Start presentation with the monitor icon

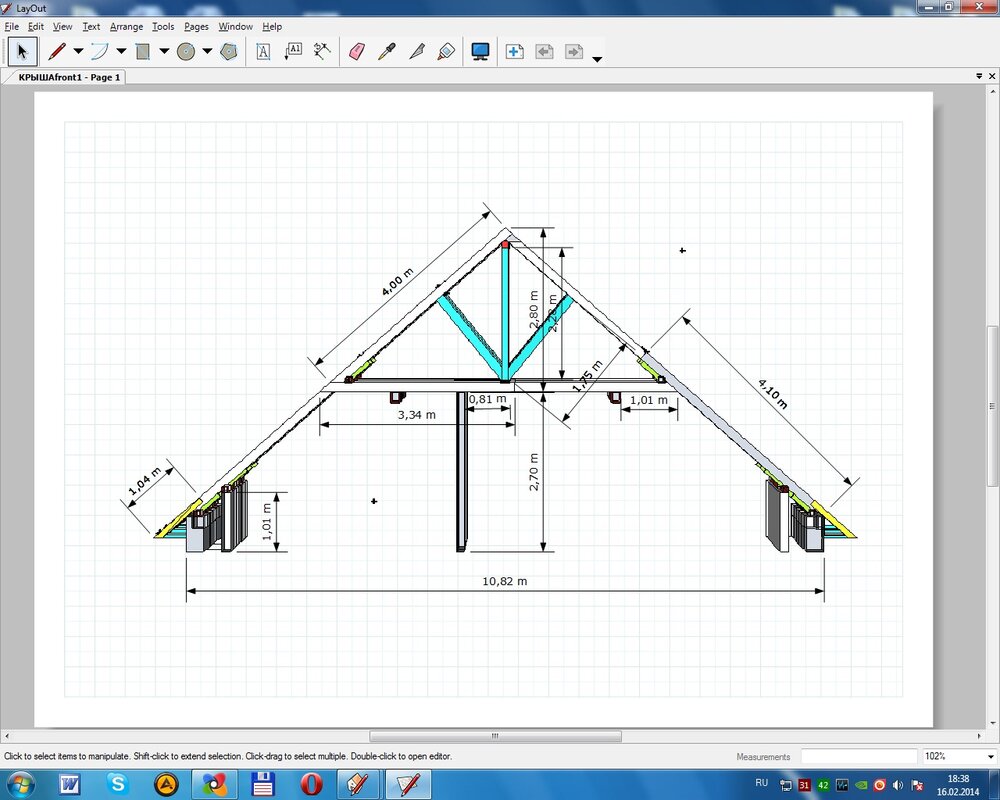480,51
